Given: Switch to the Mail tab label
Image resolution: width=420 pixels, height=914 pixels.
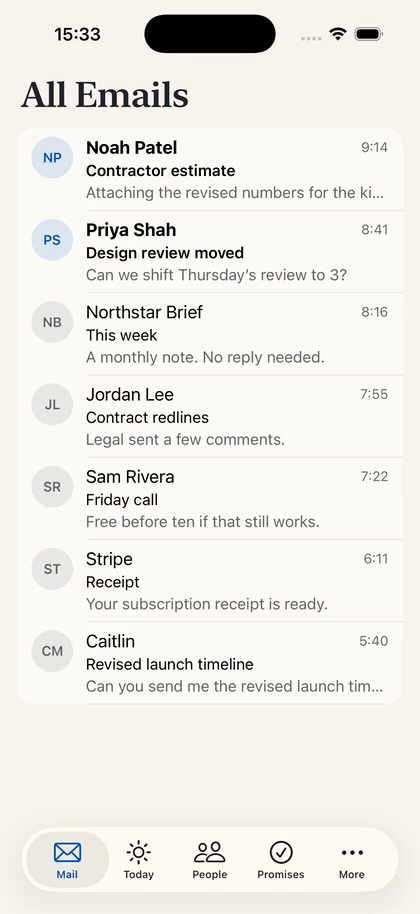Looking at the screenshot, I should coord(67,874).
